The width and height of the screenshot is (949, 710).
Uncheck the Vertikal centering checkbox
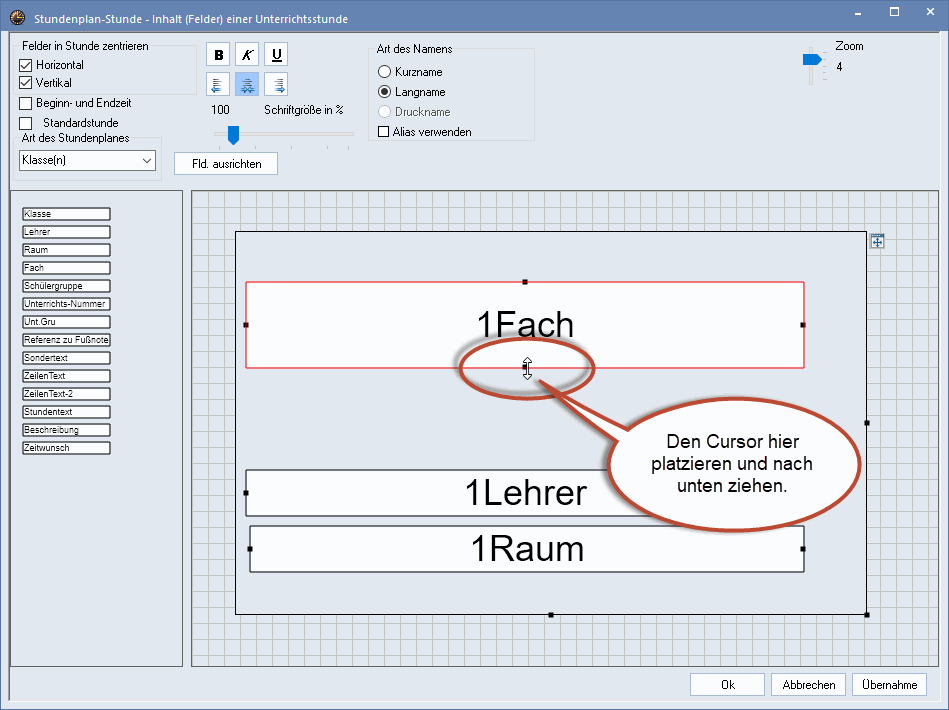tap(25, 82)
